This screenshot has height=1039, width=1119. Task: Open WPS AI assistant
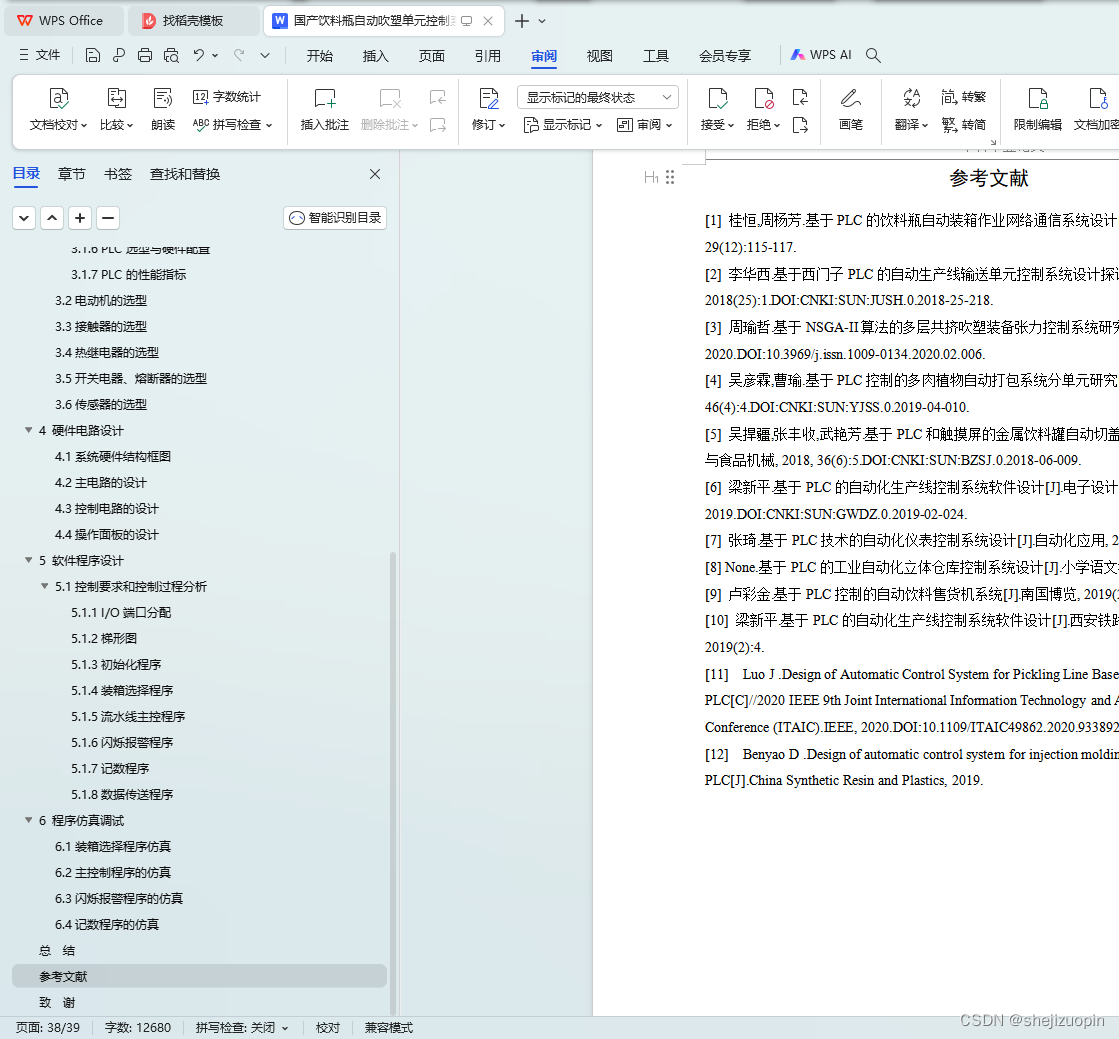(821, 55)
